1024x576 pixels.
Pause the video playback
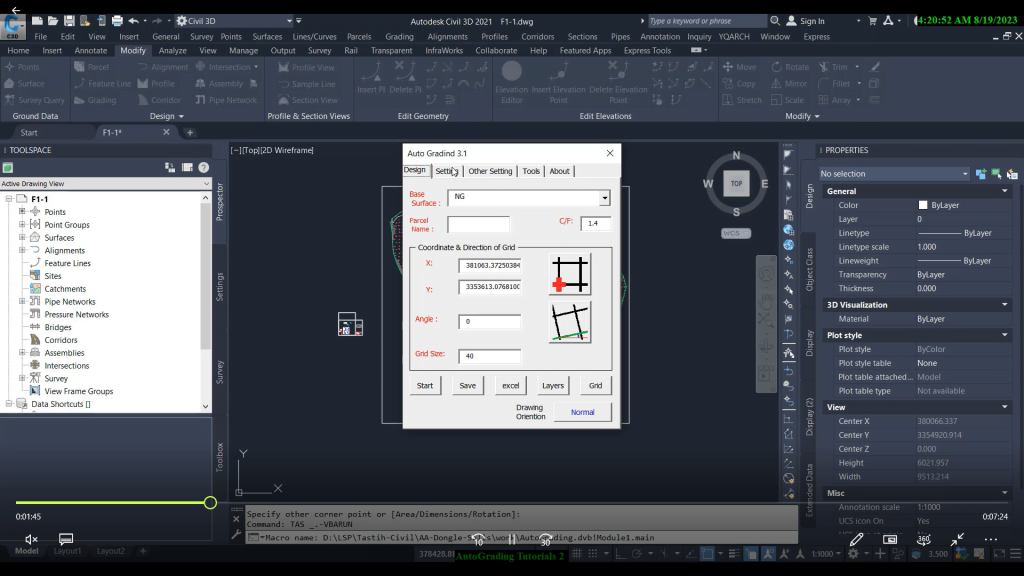coord(512,540)
